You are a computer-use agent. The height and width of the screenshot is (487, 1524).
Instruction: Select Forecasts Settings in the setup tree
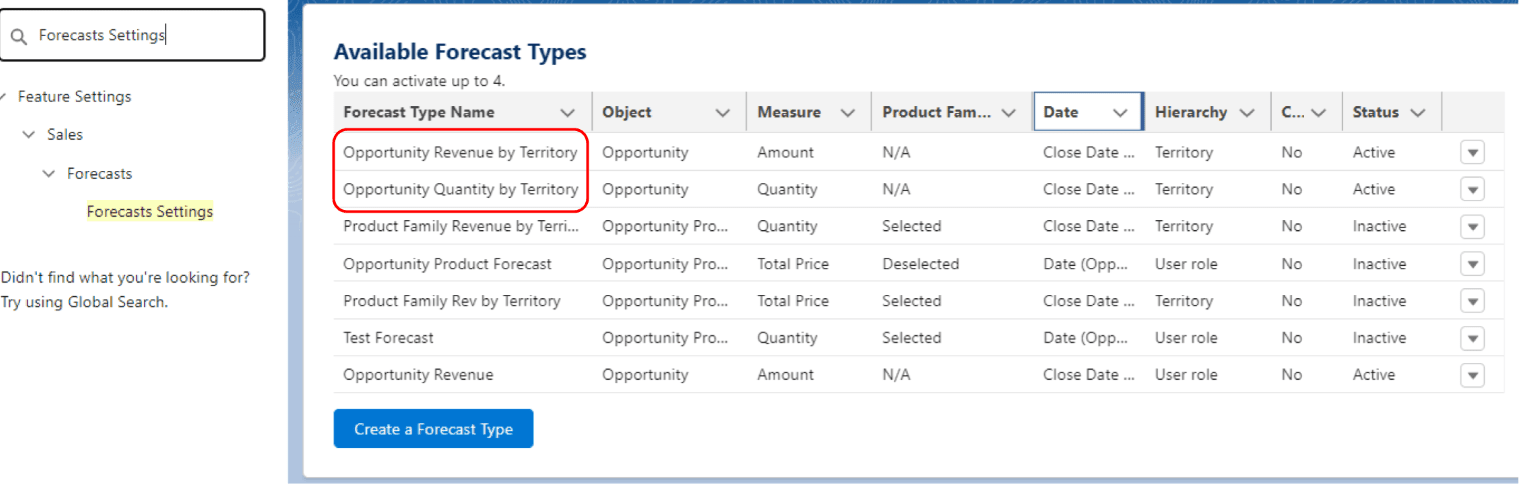[150, 212]
